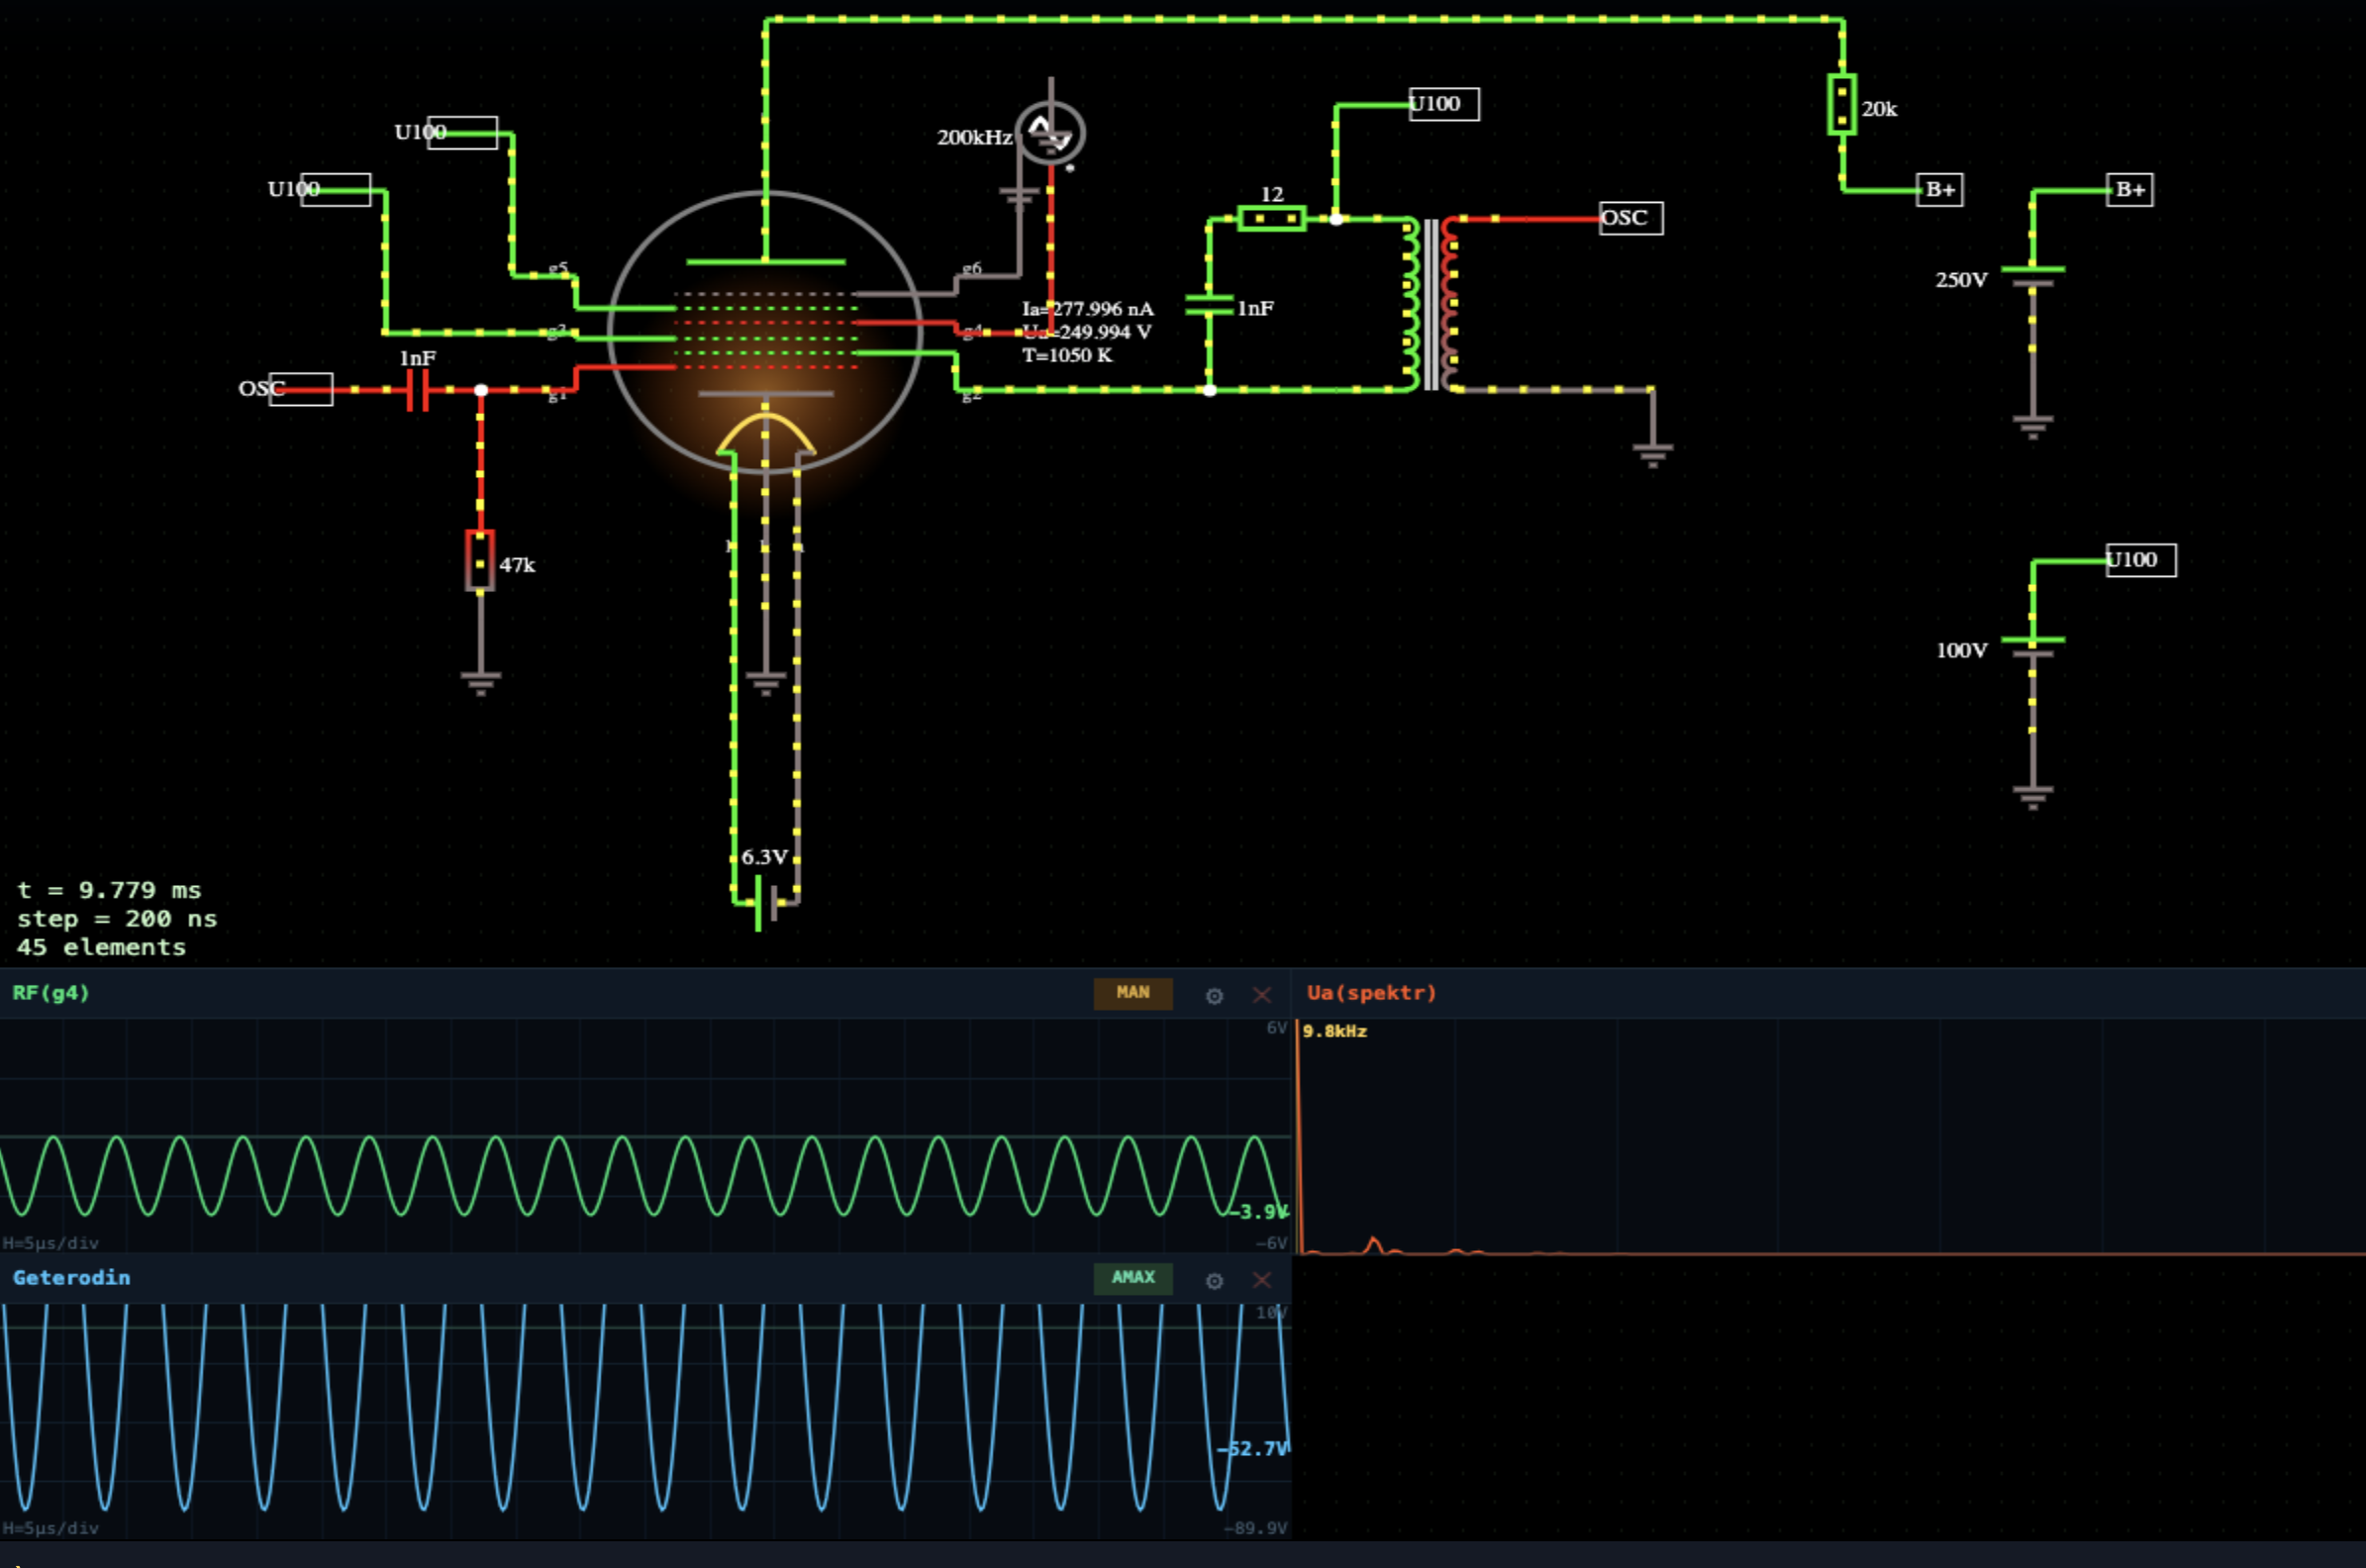Open settings gear of Geterodin scope
The width and height of the screenshot is (2366, 1568).
1214,1281
